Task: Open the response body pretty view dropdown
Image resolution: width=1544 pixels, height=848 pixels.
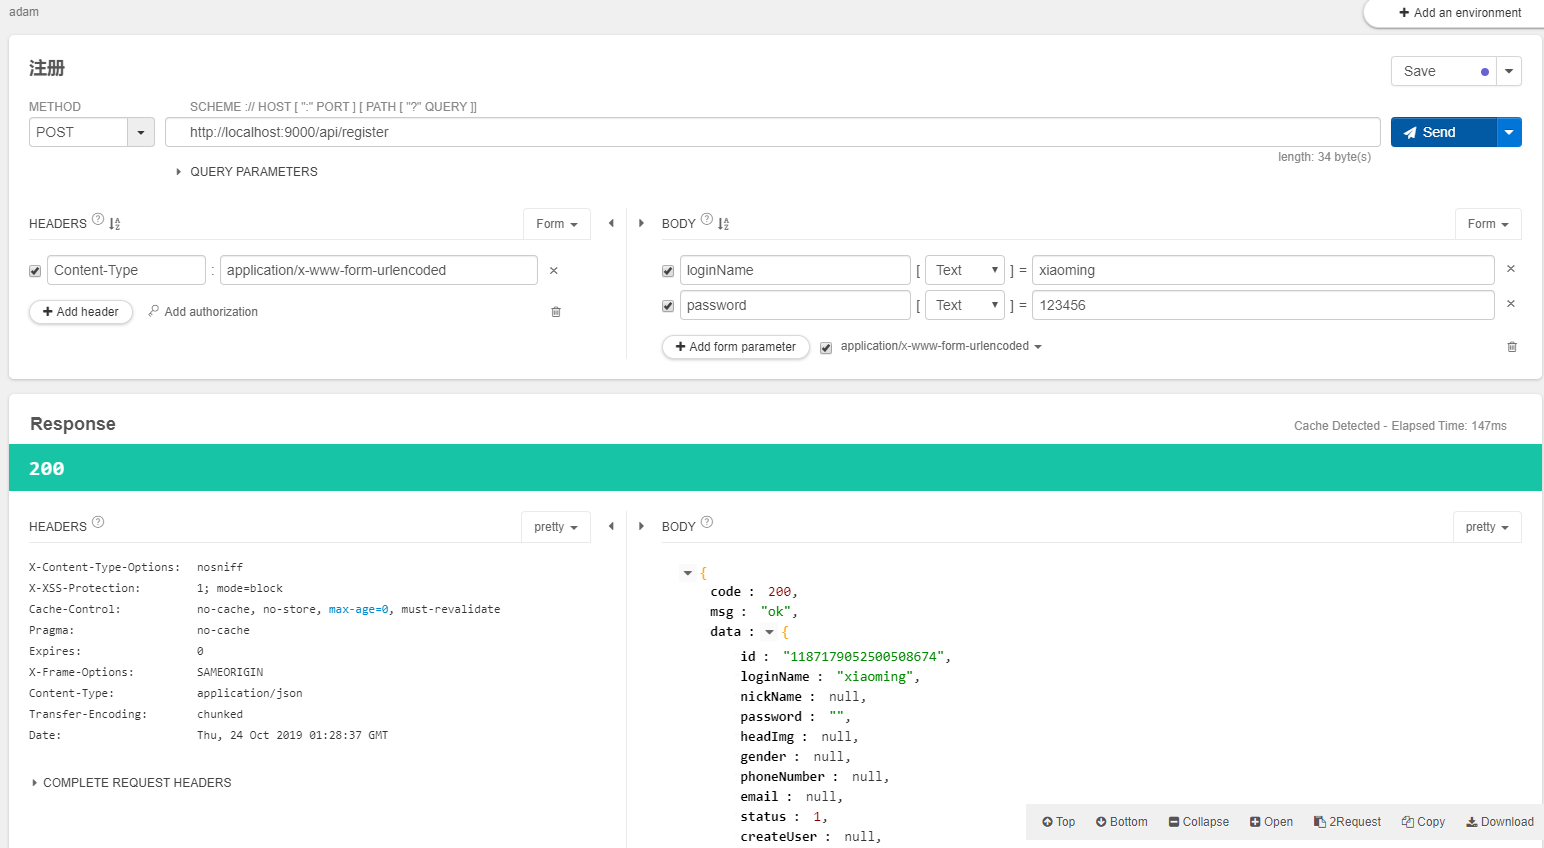Action: [1487, 527]
